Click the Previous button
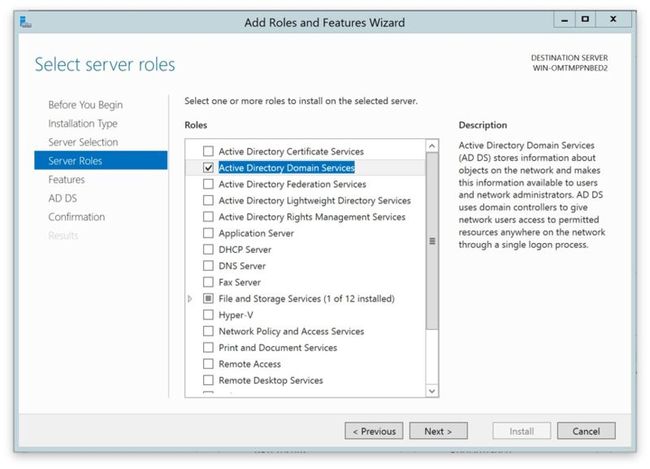Screen dimensions: 650x469 click(x=374, y=431)
